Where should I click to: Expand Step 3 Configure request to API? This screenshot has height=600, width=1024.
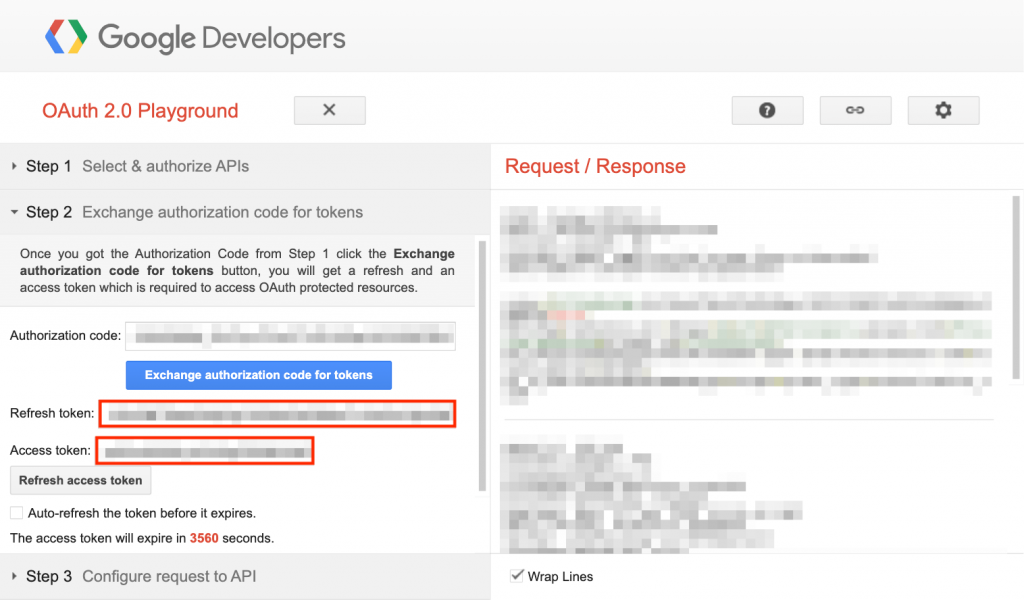(245, 576)
